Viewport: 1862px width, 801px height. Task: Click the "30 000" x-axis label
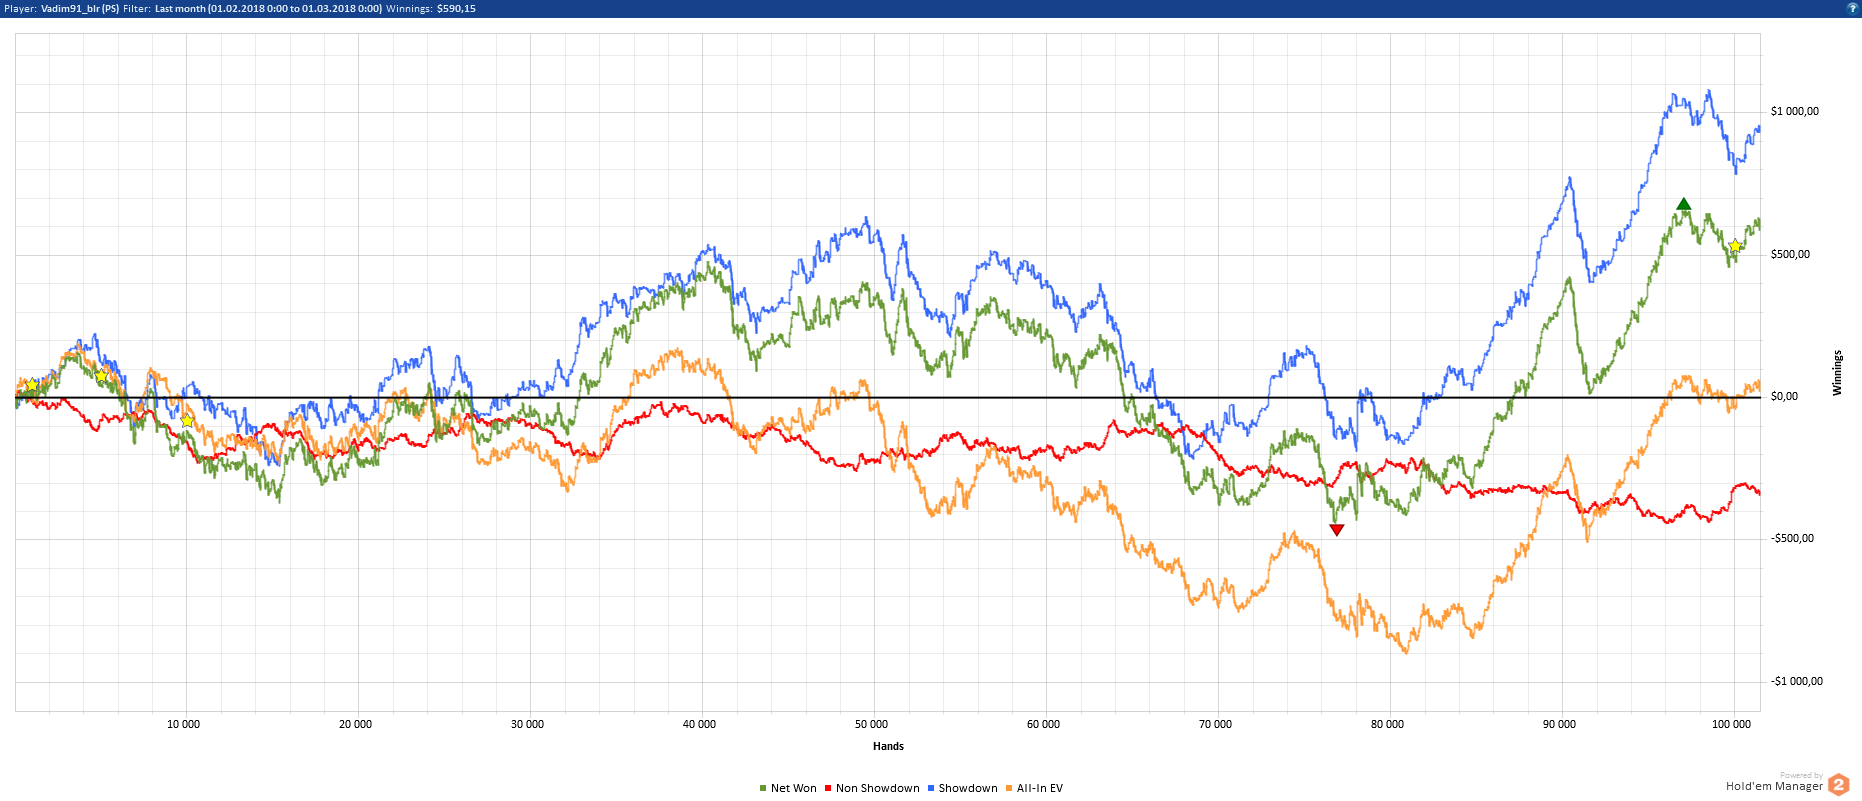coord(527,724)
